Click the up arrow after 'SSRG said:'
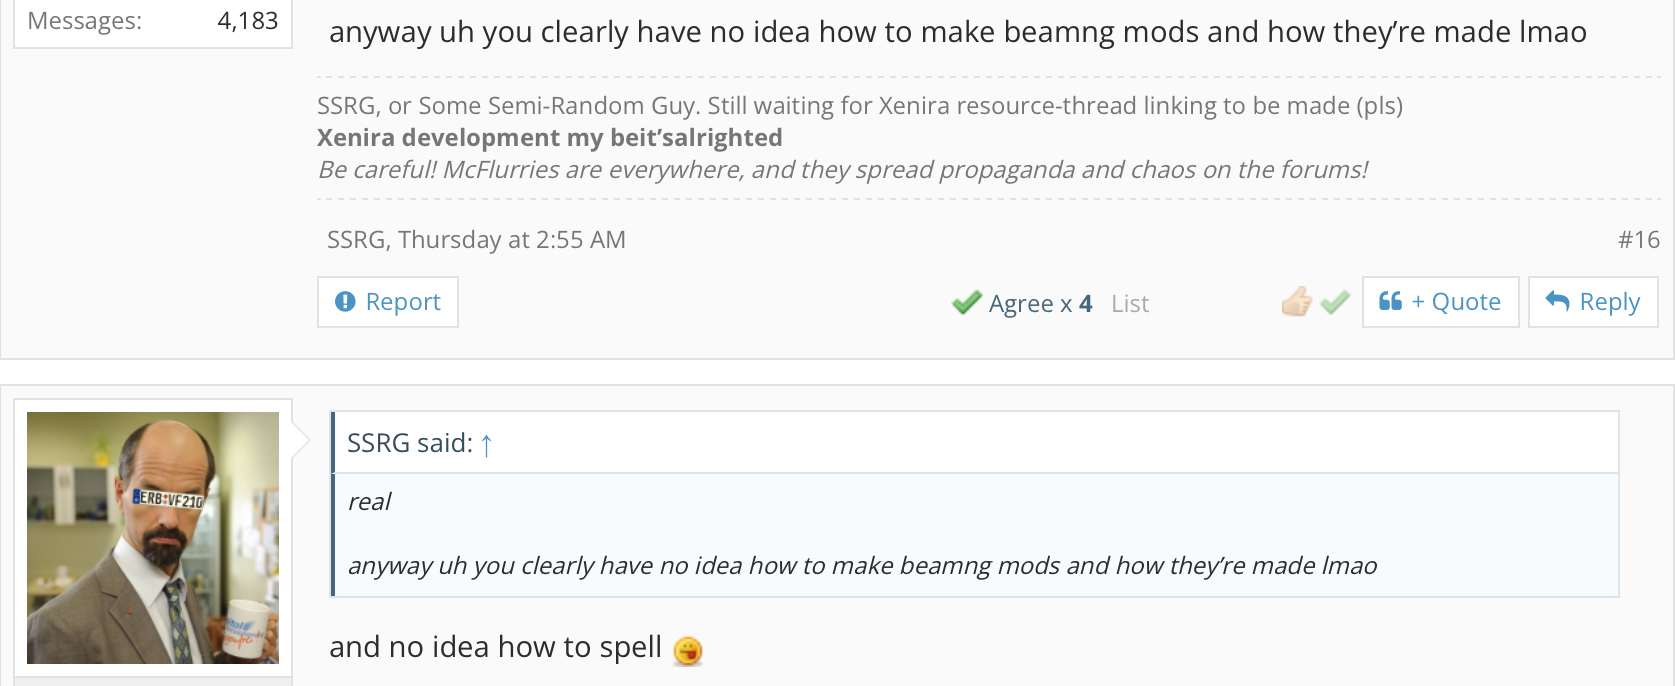This screenshot has width=1675, height=686. (x=486, y=444)
